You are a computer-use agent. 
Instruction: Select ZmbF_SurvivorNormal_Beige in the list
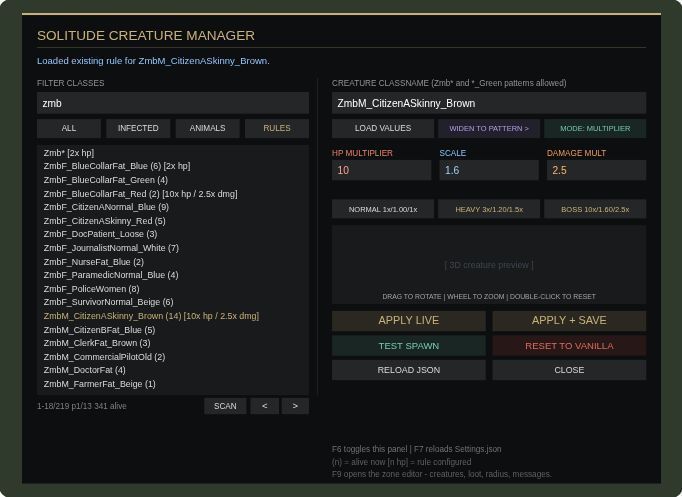coord(173,302)
